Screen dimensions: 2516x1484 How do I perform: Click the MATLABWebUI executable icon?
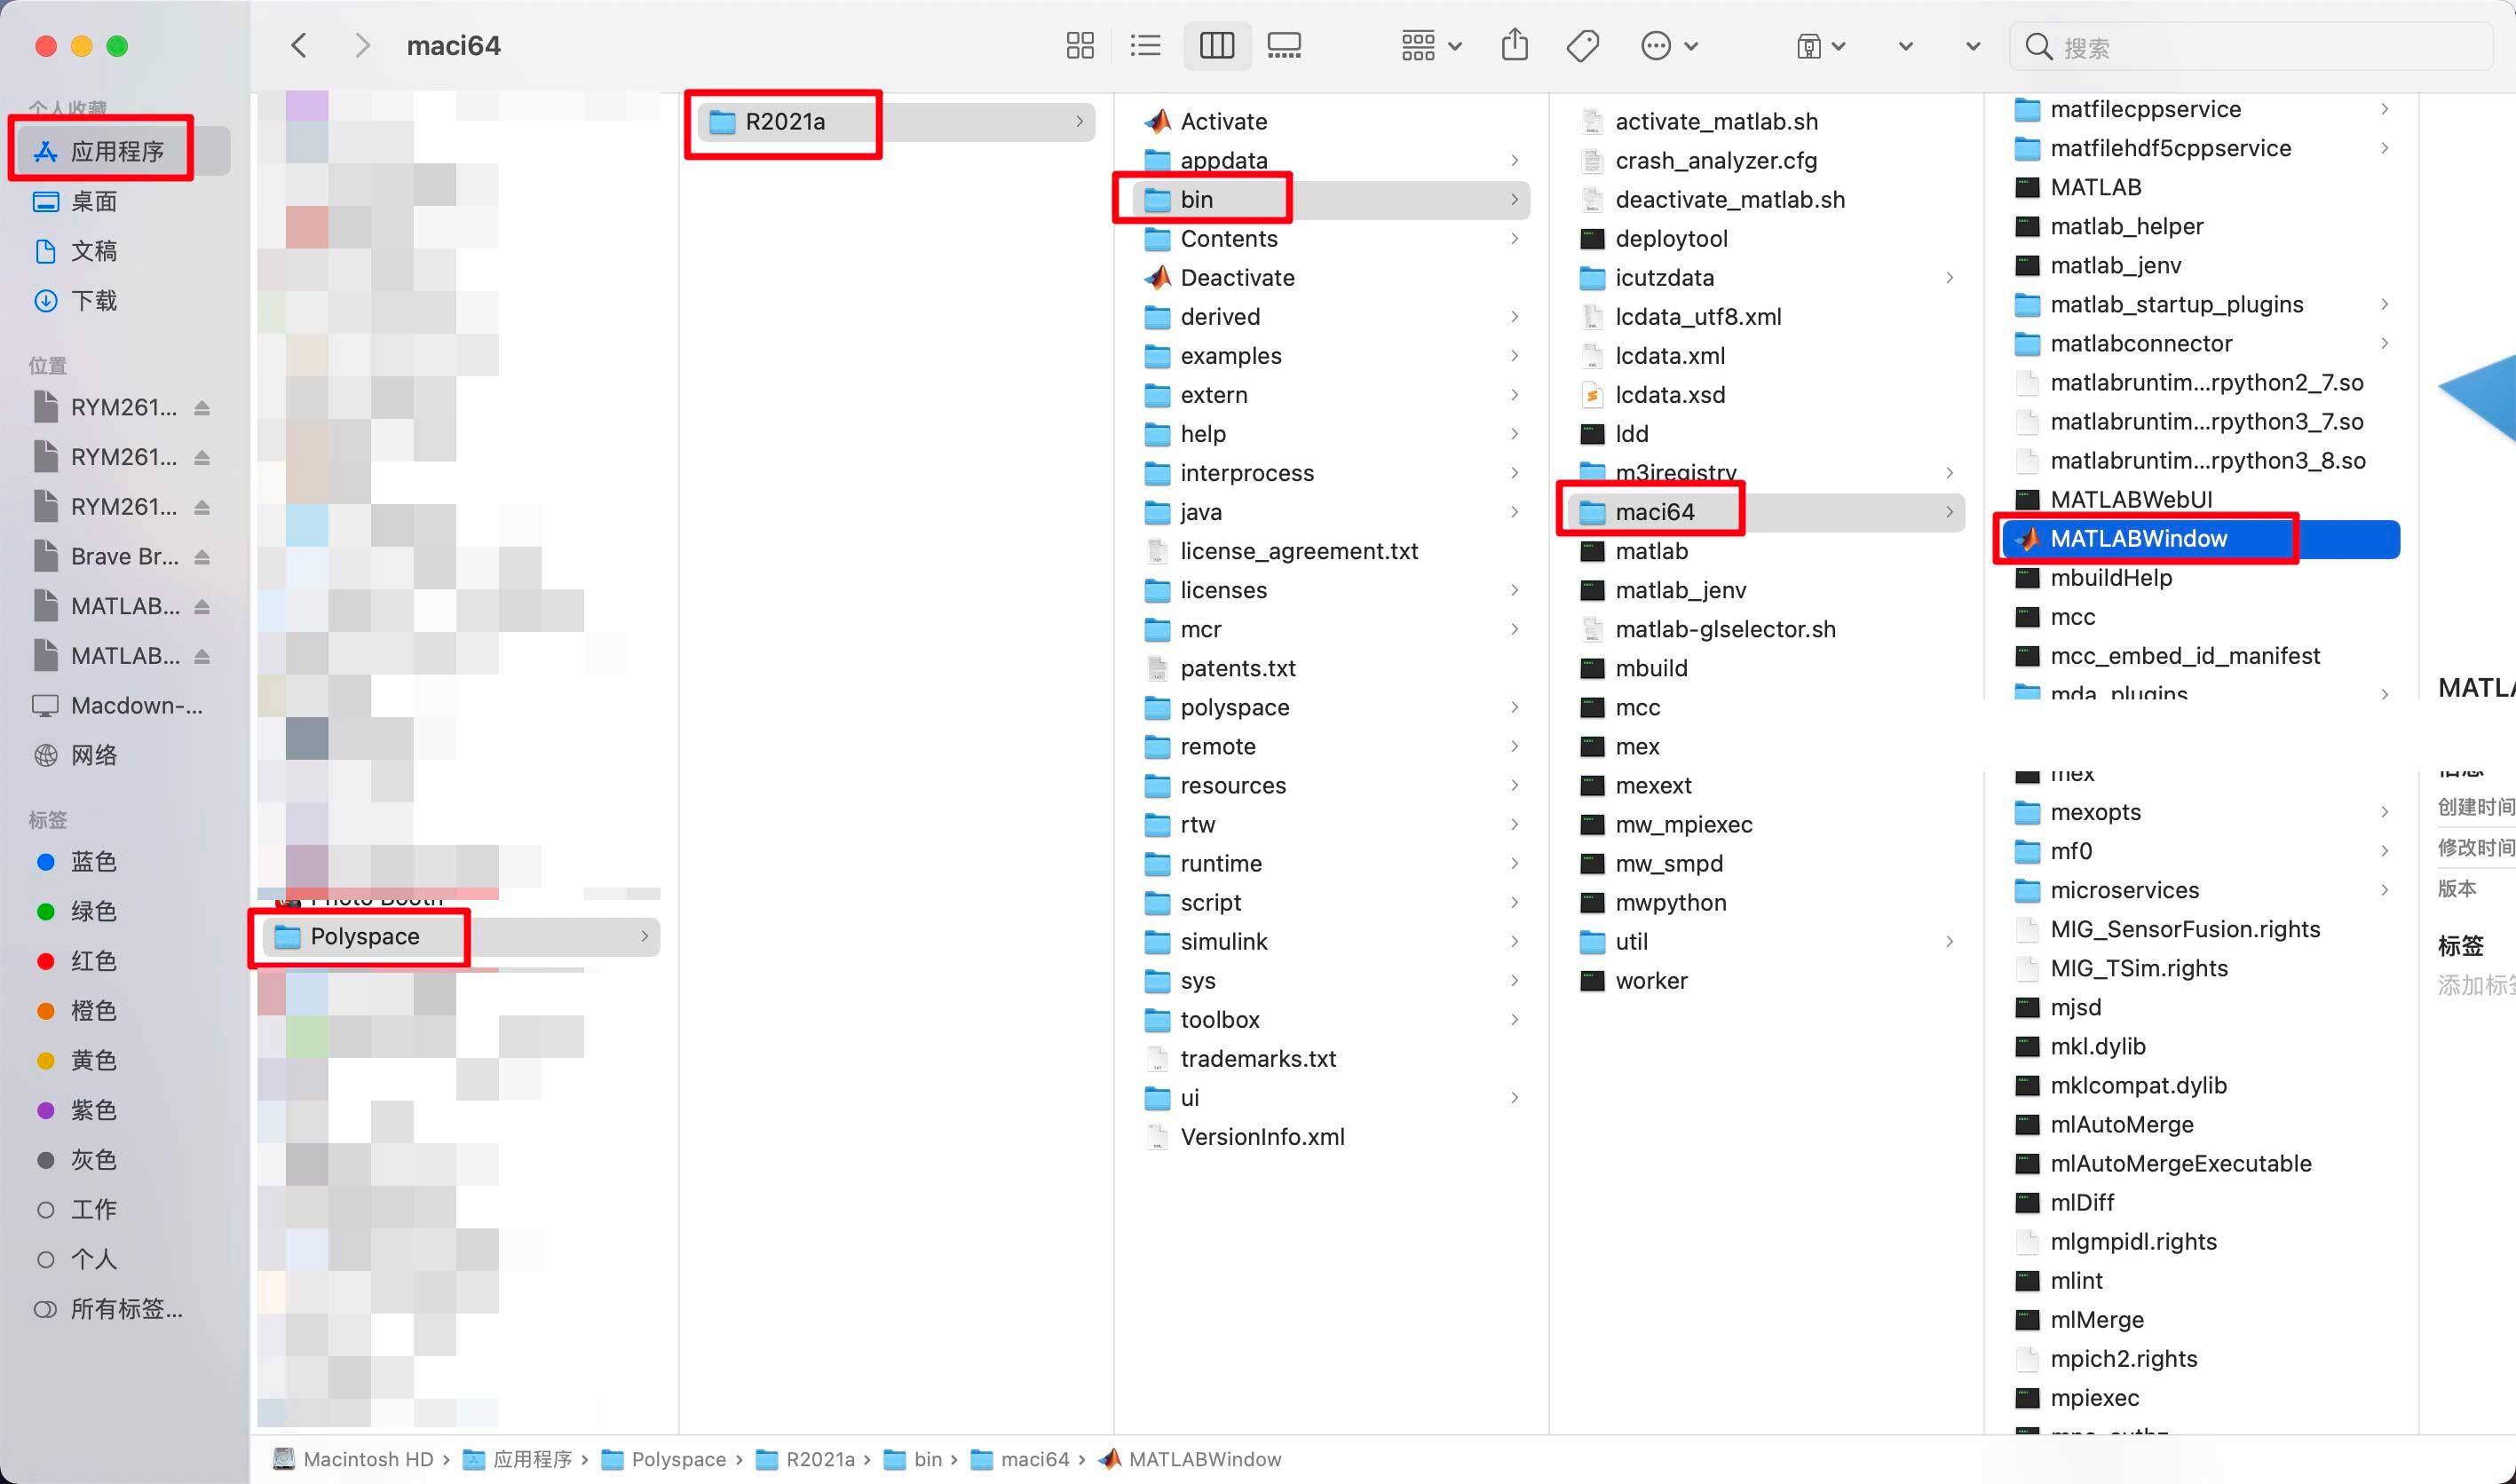(2027, 499)
